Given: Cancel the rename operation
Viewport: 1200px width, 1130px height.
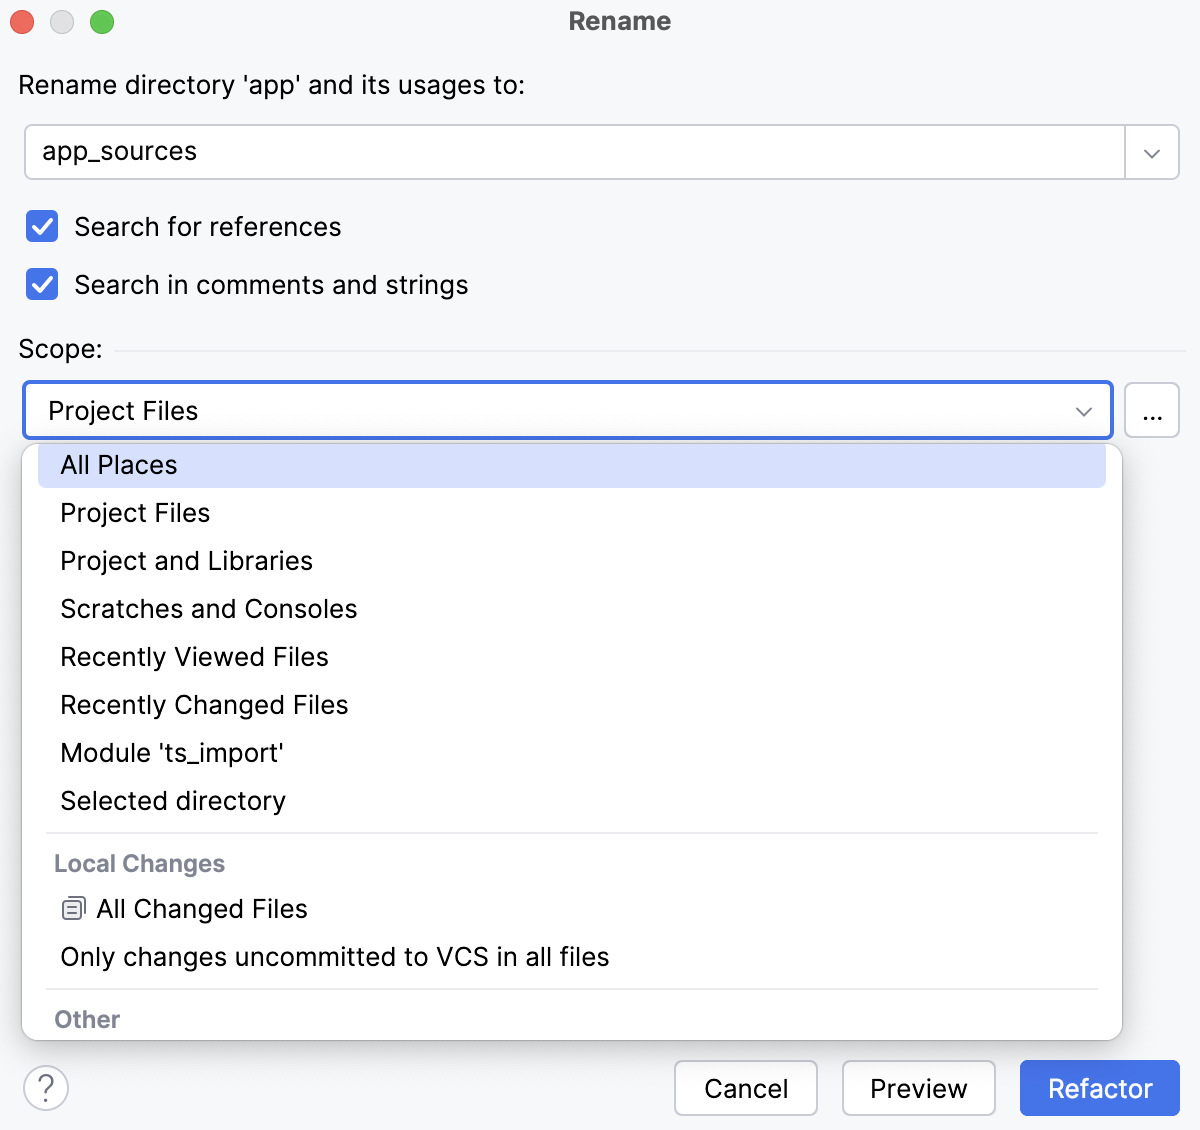Looking at the screenshot, I should click(x=745, y=1088).
